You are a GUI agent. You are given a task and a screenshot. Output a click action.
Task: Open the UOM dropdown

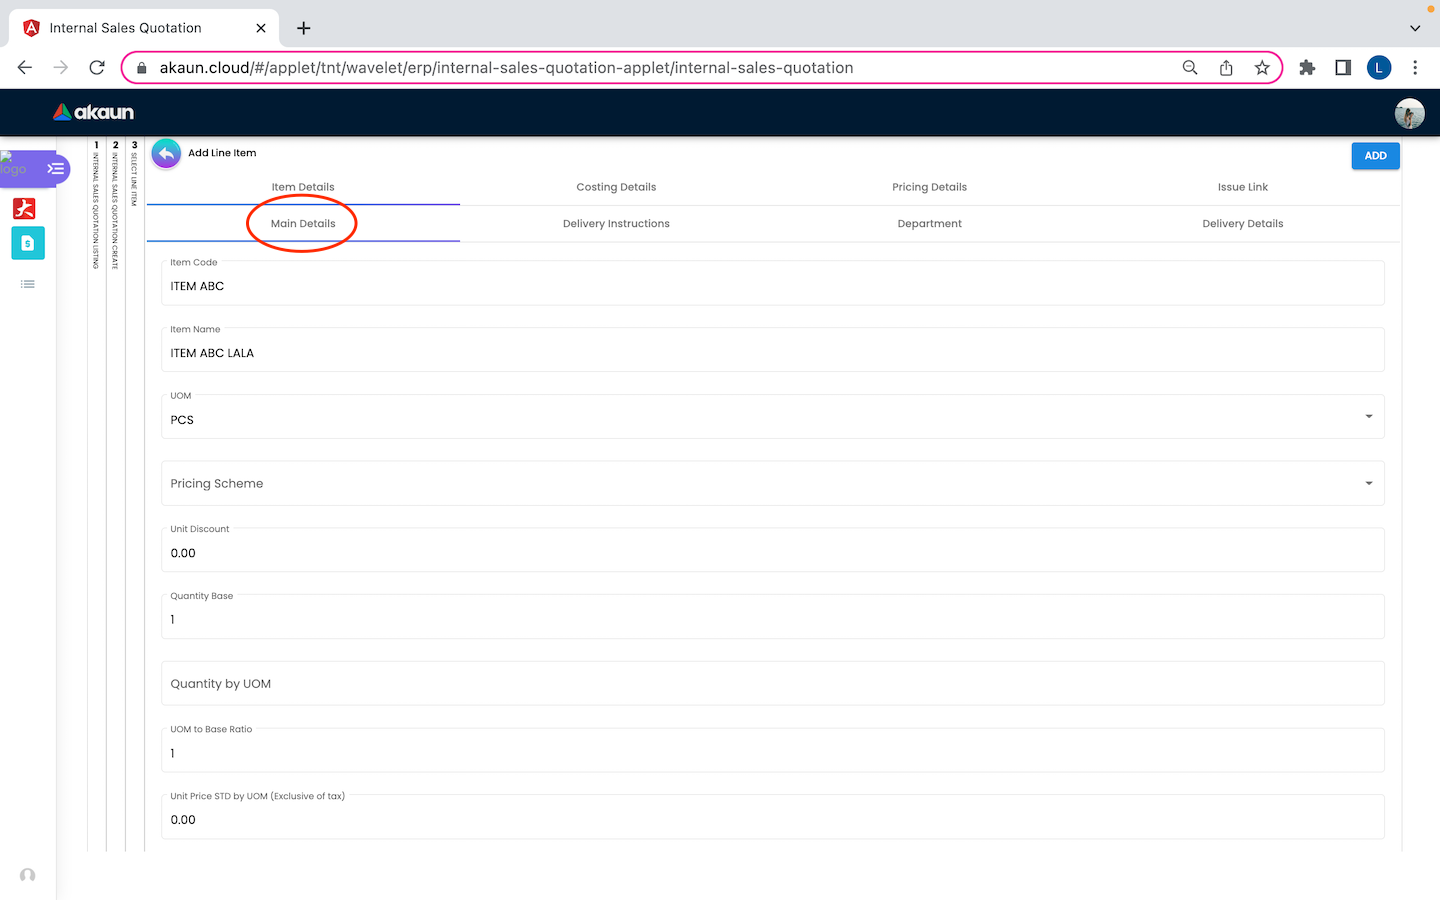[x=773, y=417]
